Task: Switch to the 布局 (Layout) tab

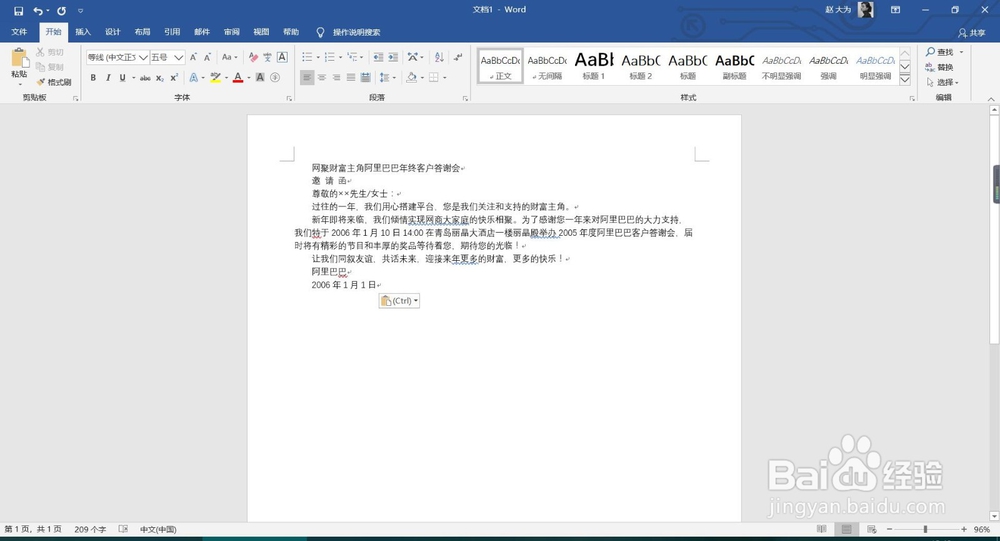Action: 142,32
